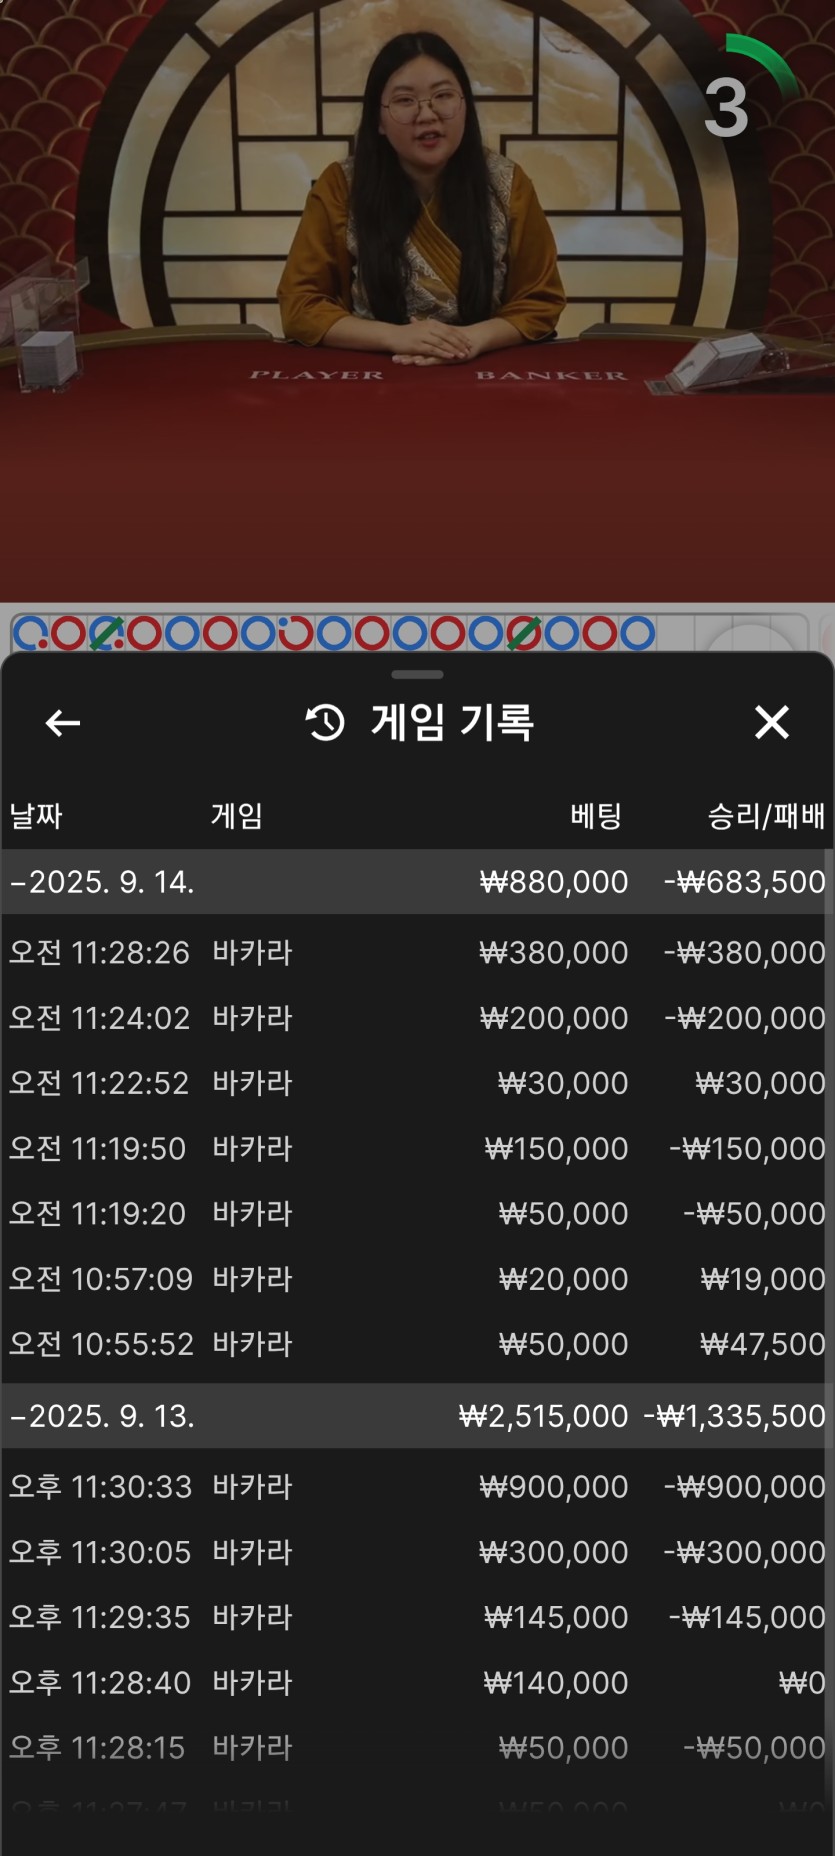The height and width of the screenshot is (1856, 835).
Task: Close the game history panel
Action: pos(771,722)
